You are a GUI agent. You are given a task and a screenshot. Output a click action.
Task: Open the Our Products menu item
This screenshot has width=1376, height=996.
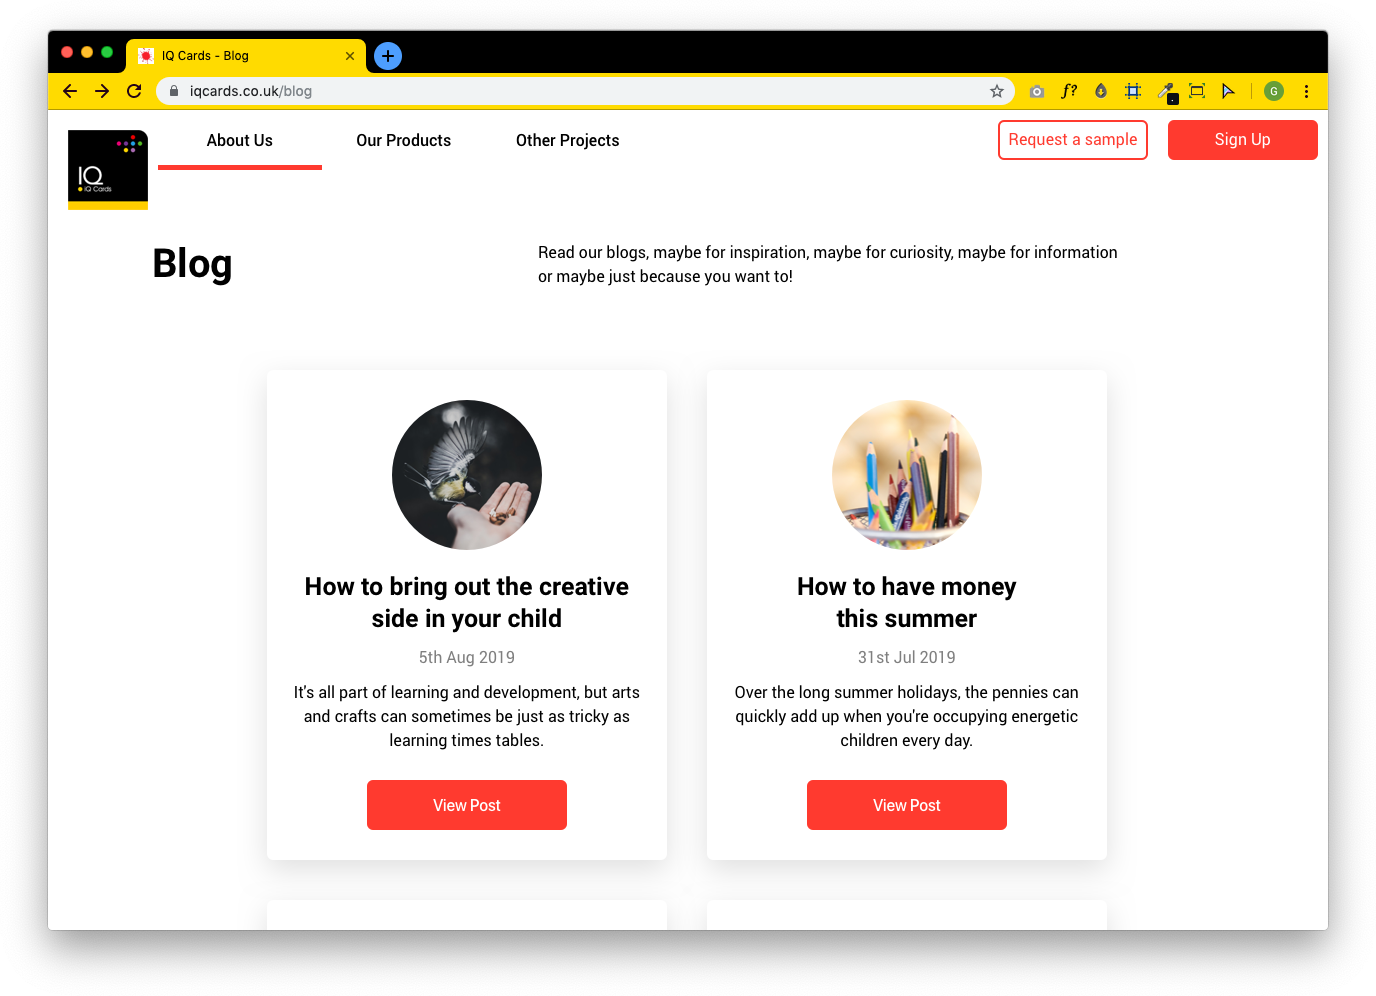tap(404, 141)
